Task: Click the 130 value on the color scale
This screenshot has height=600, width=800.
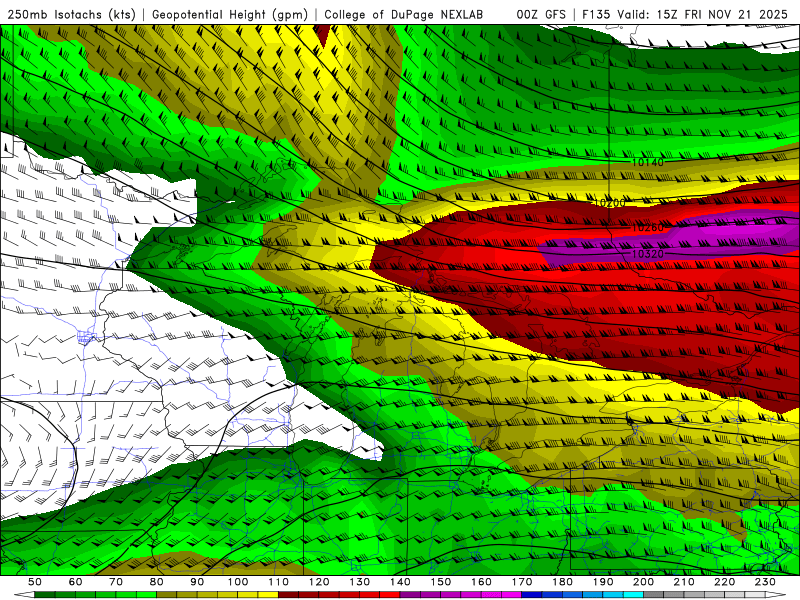Action: 359,582
